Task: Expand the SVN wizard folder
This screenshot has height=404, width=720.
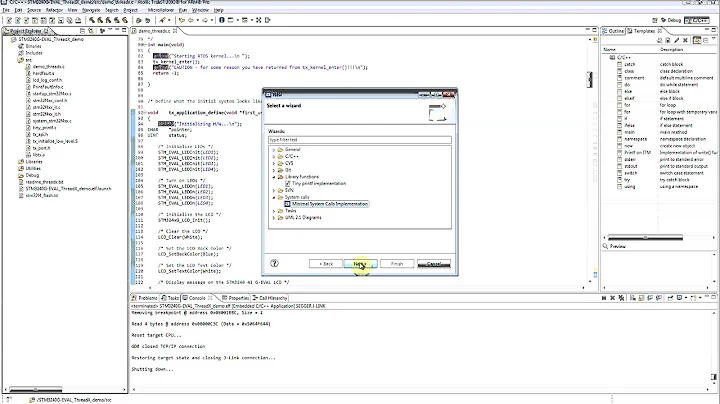Action: point(274,190)
